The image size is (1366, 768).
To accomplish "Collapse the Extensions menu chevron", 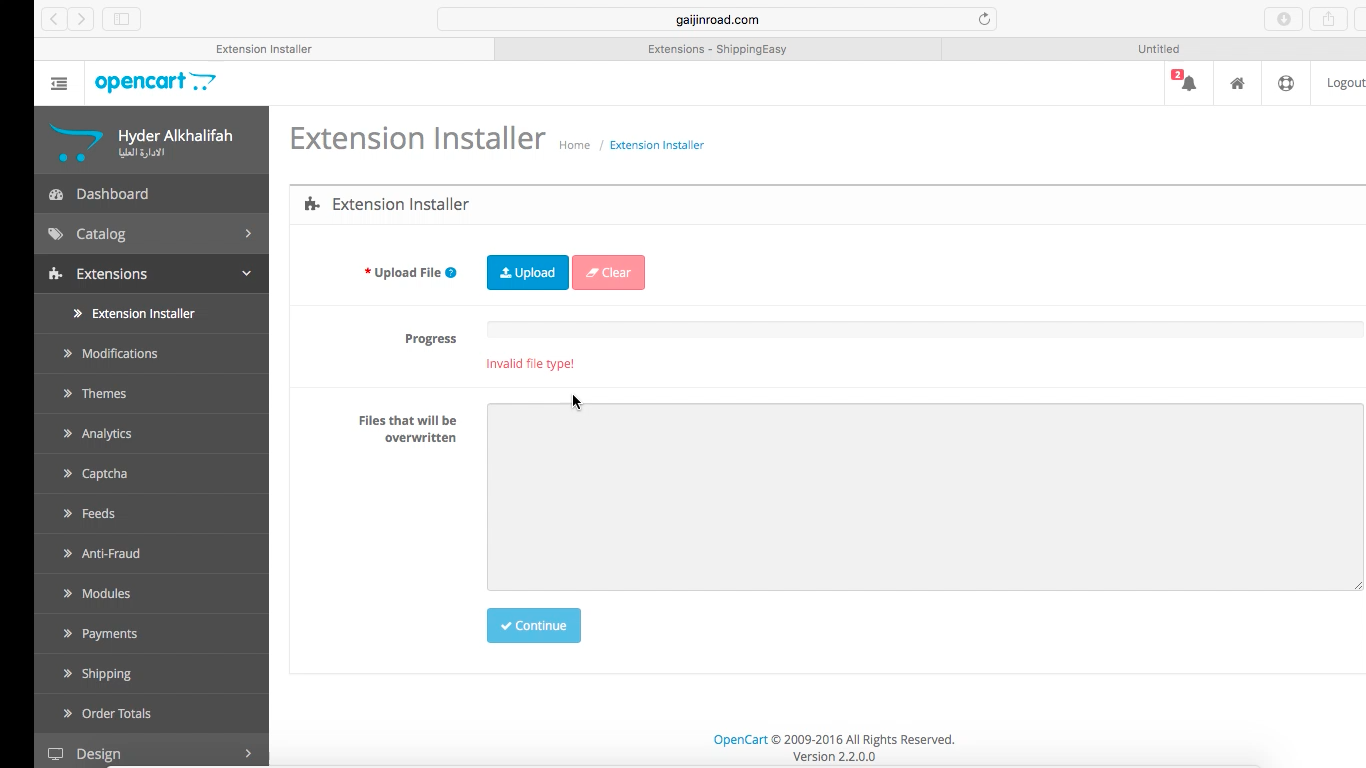I will point(247,274).
